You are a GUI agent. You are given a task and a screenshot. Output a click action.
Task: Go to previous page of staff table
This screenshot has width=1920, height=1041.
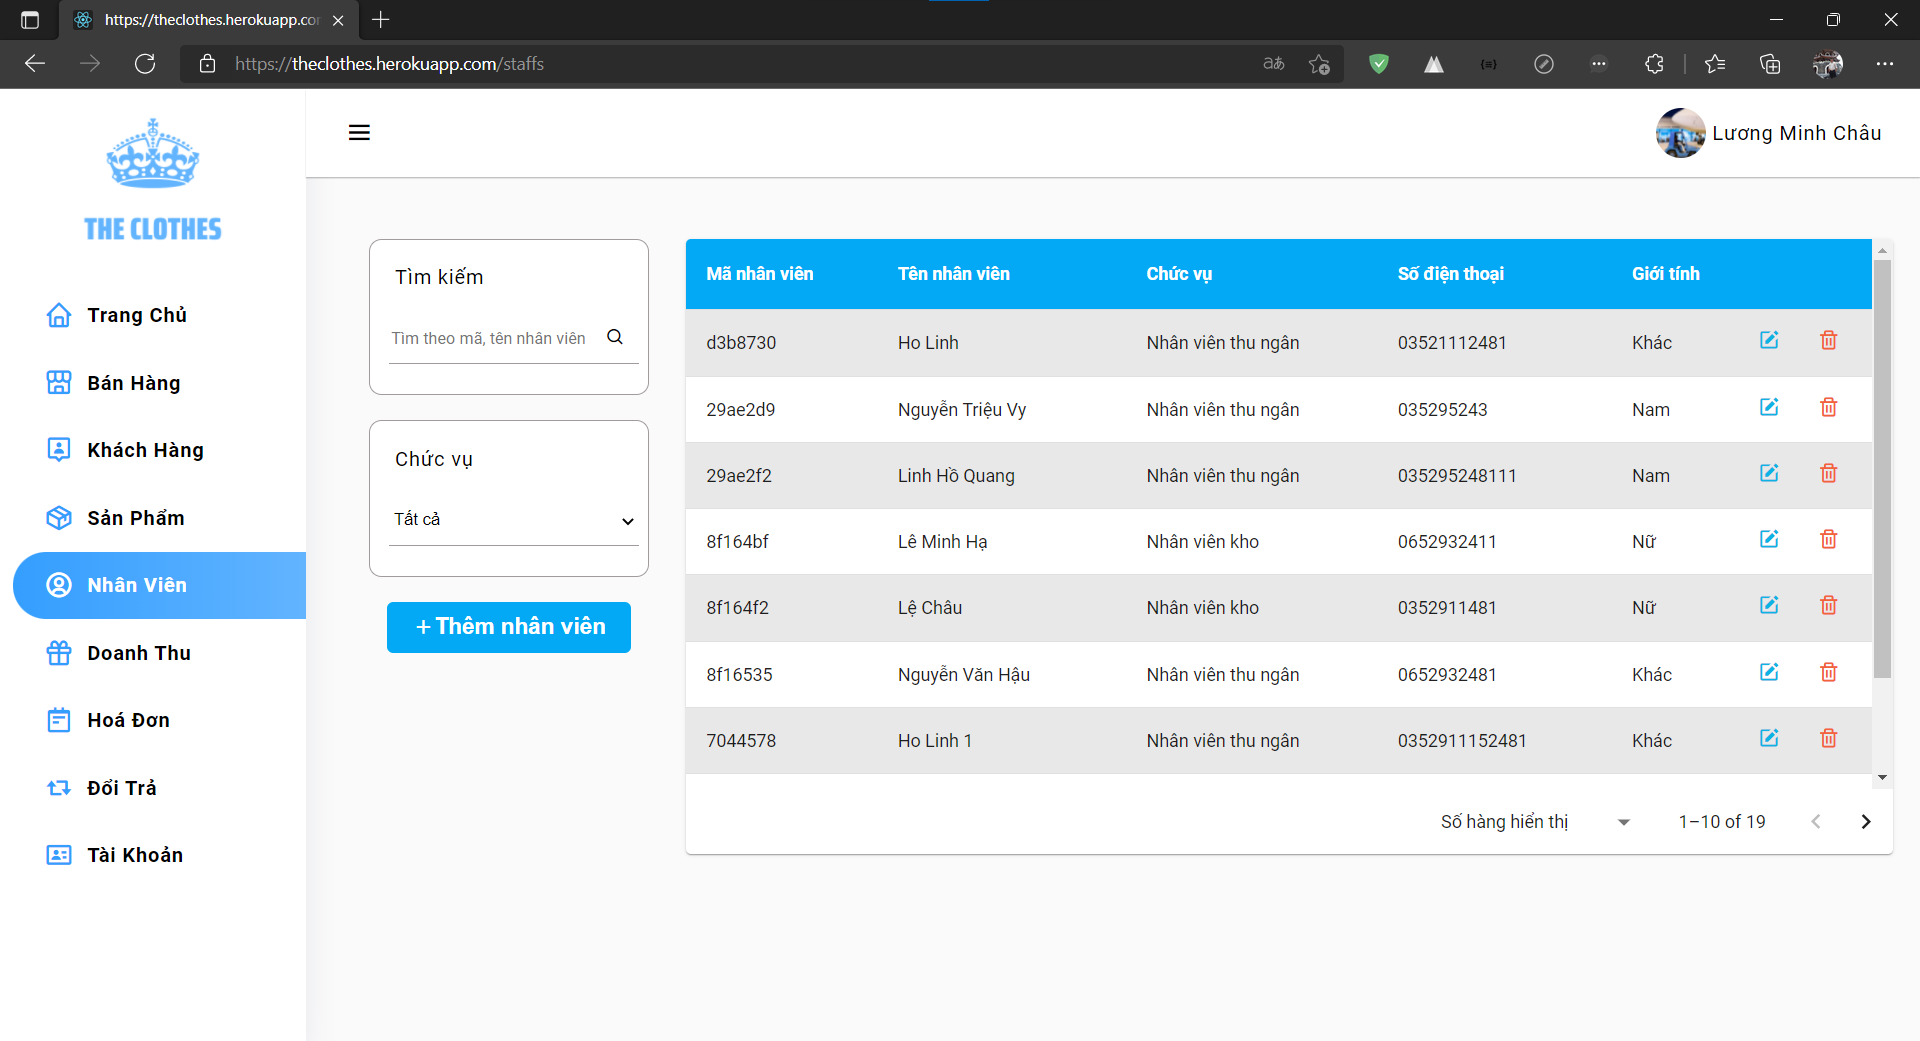tap(1816, 822)
